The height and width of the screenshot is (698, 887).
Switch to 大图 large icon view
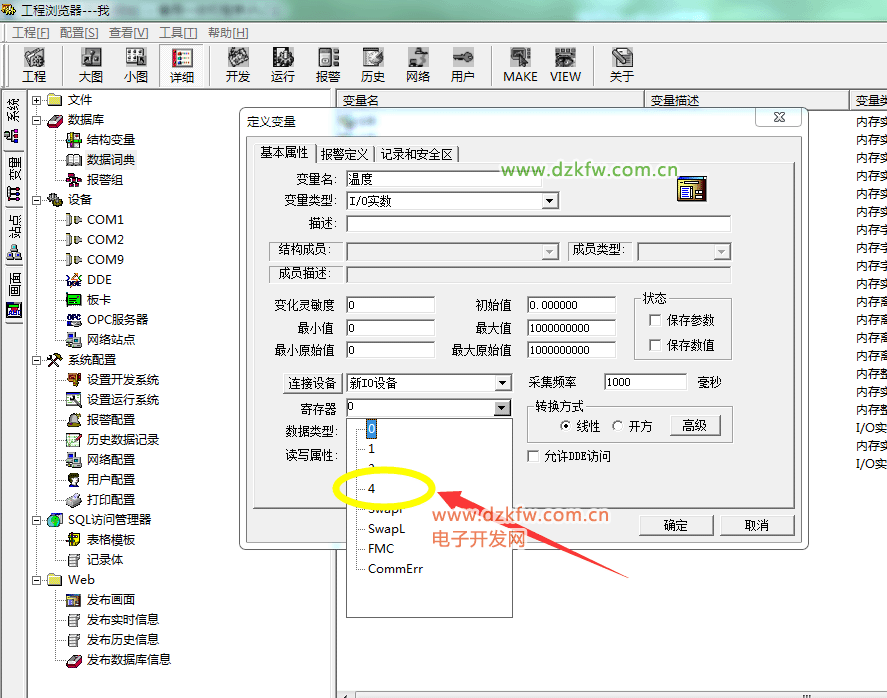91,65
